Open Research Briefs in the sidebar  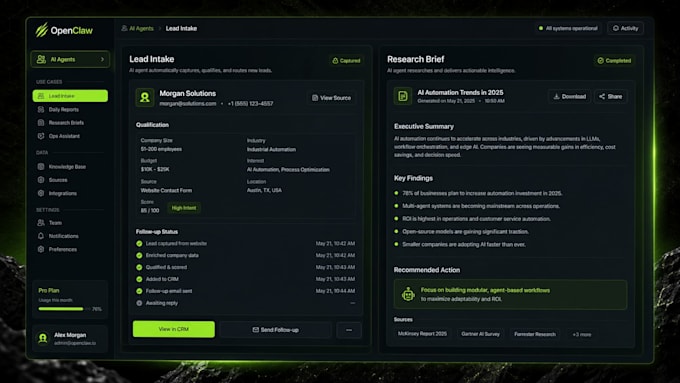click(x=66, y=123)
